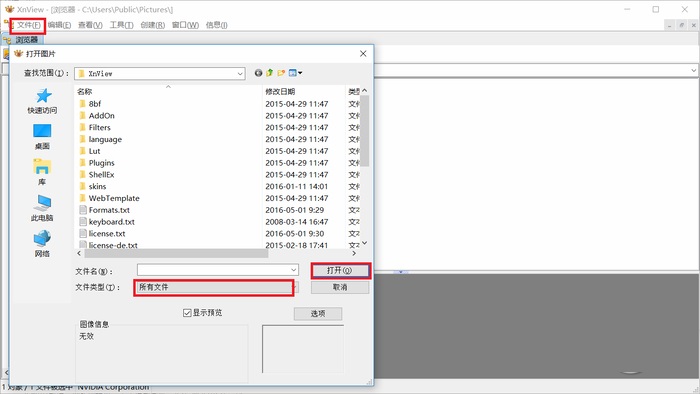
Task: Select the license.txt file icon
Action: click(83, 233)
